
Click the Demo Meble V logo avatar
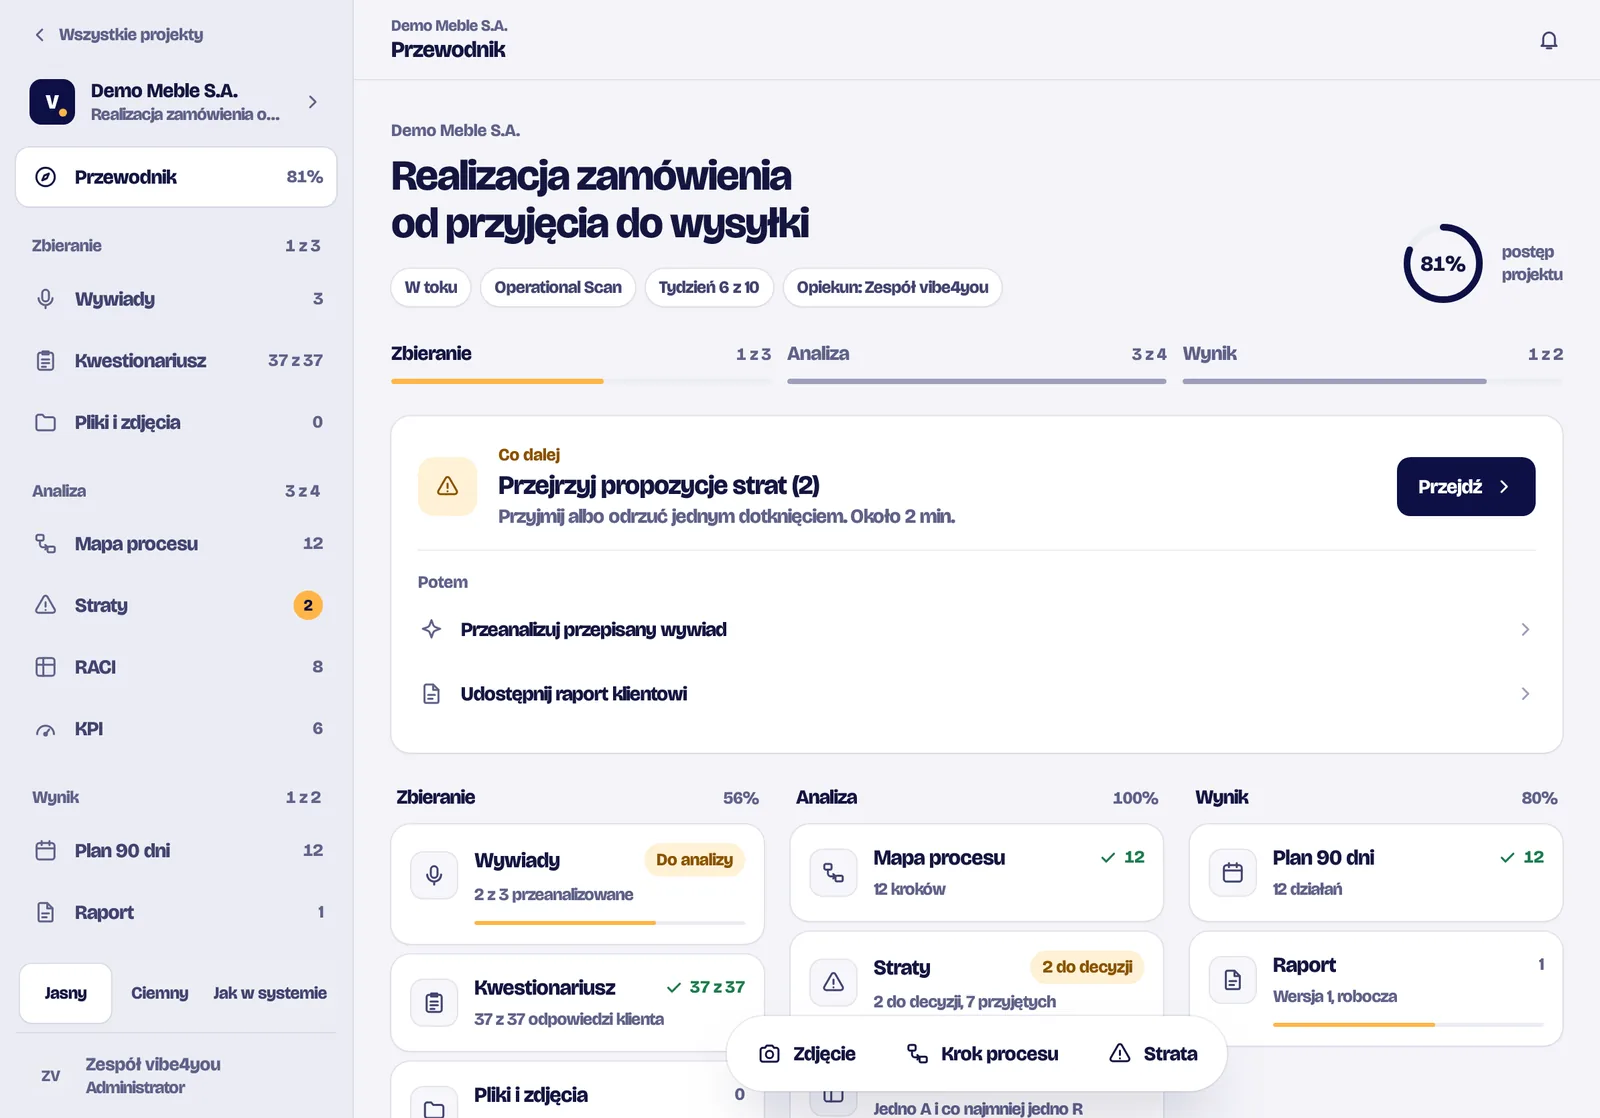tap(52, 102)
